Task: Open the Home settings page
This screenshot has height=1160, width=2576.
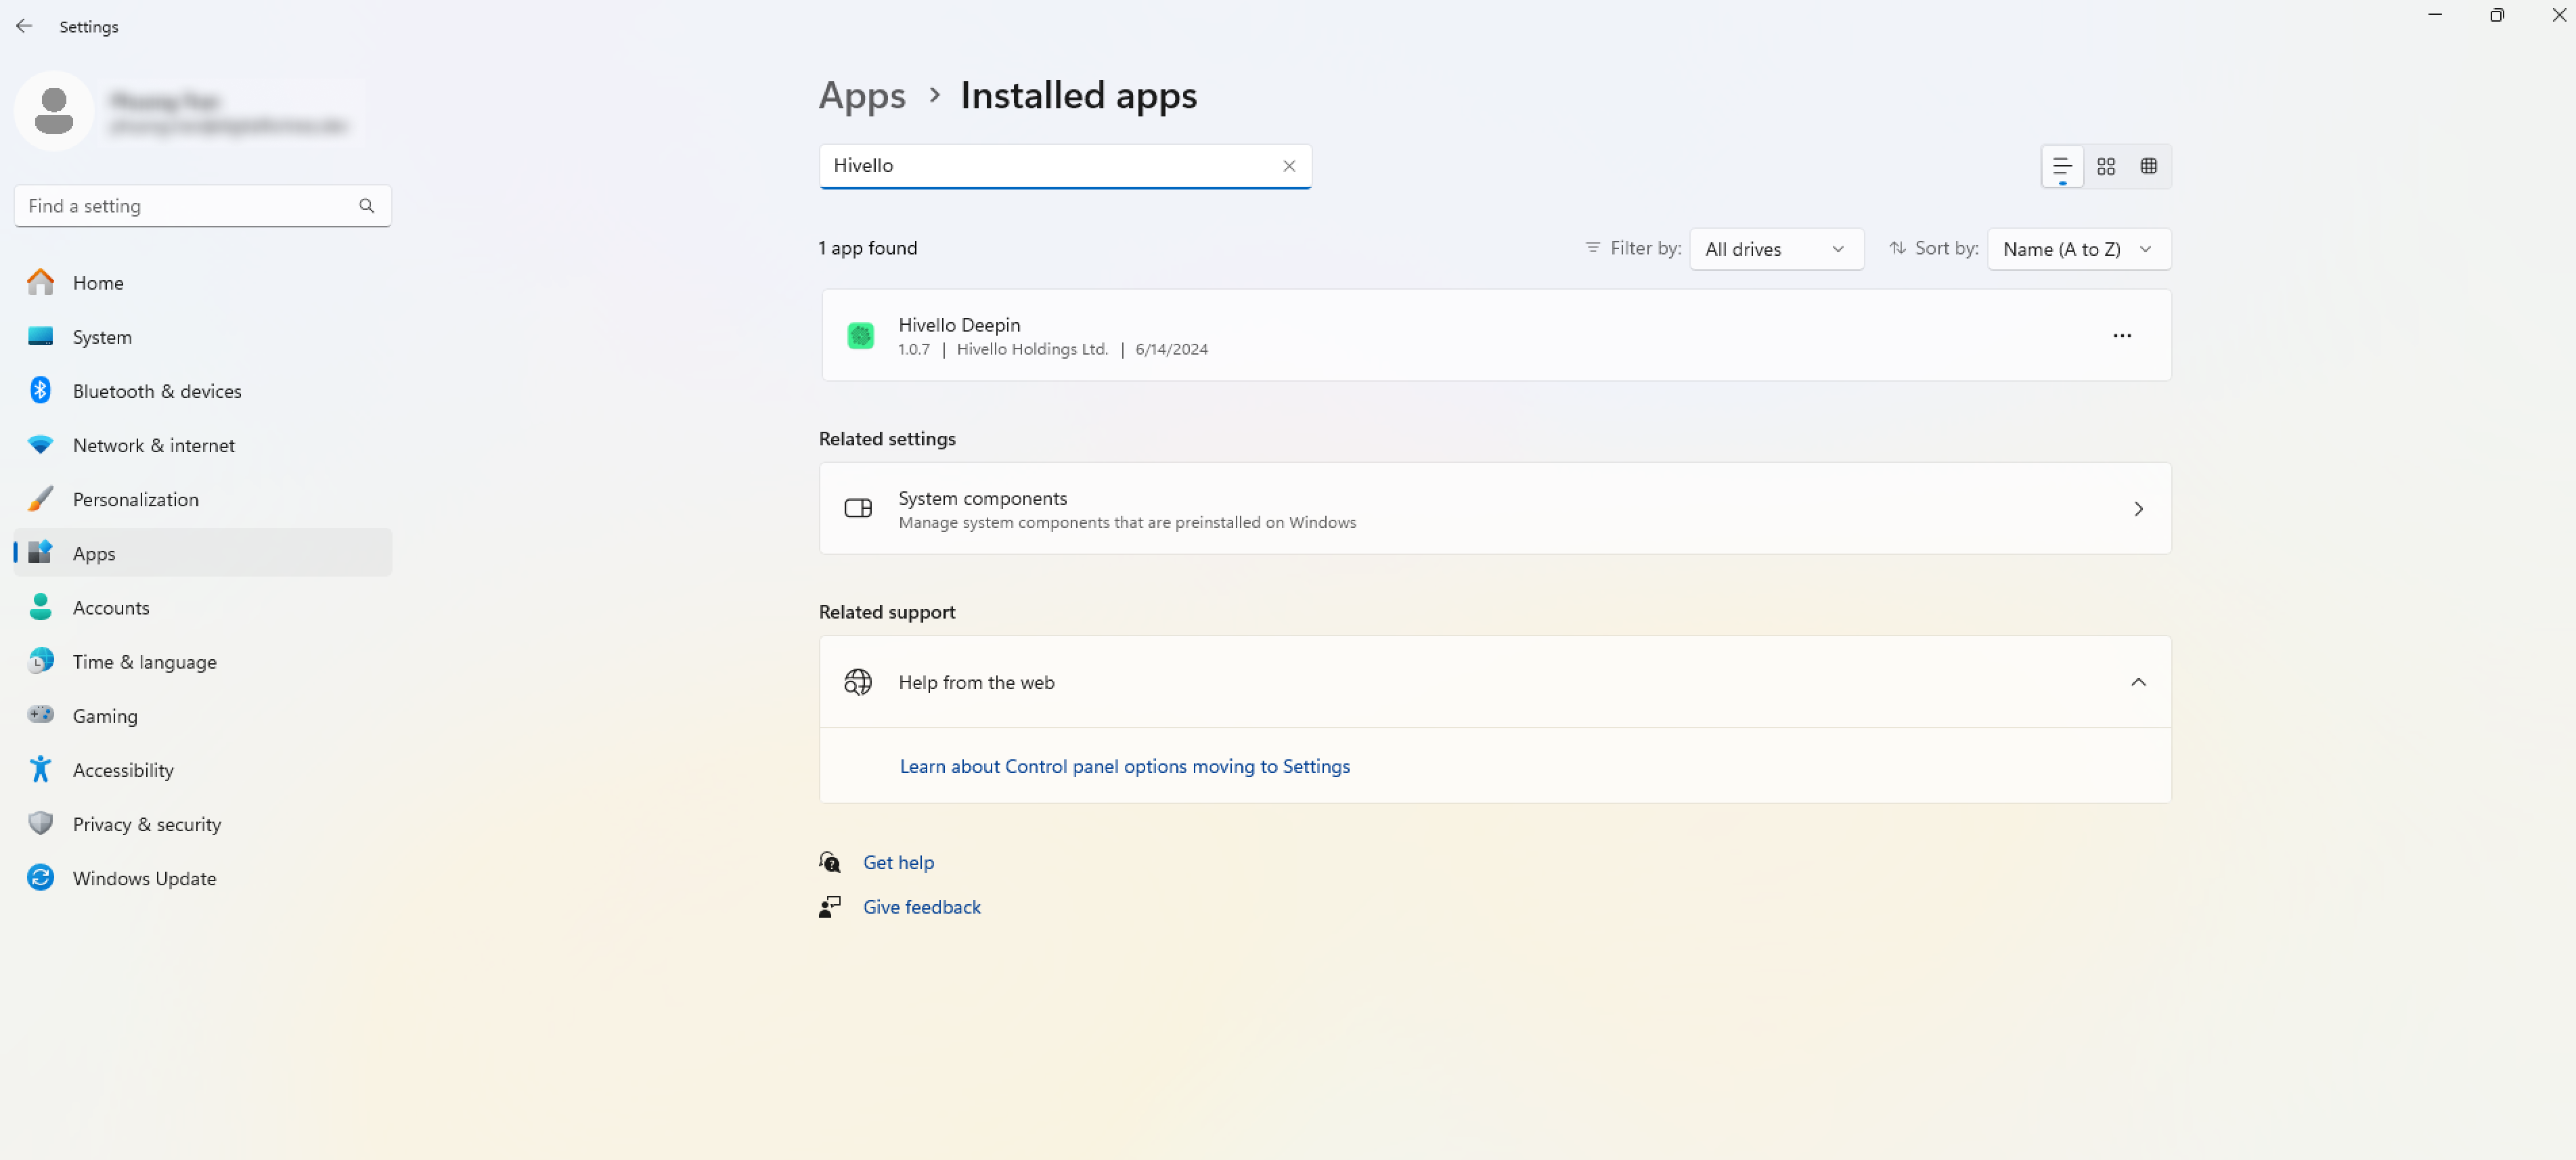Action: pyautogui.click(x=98, y=283)
